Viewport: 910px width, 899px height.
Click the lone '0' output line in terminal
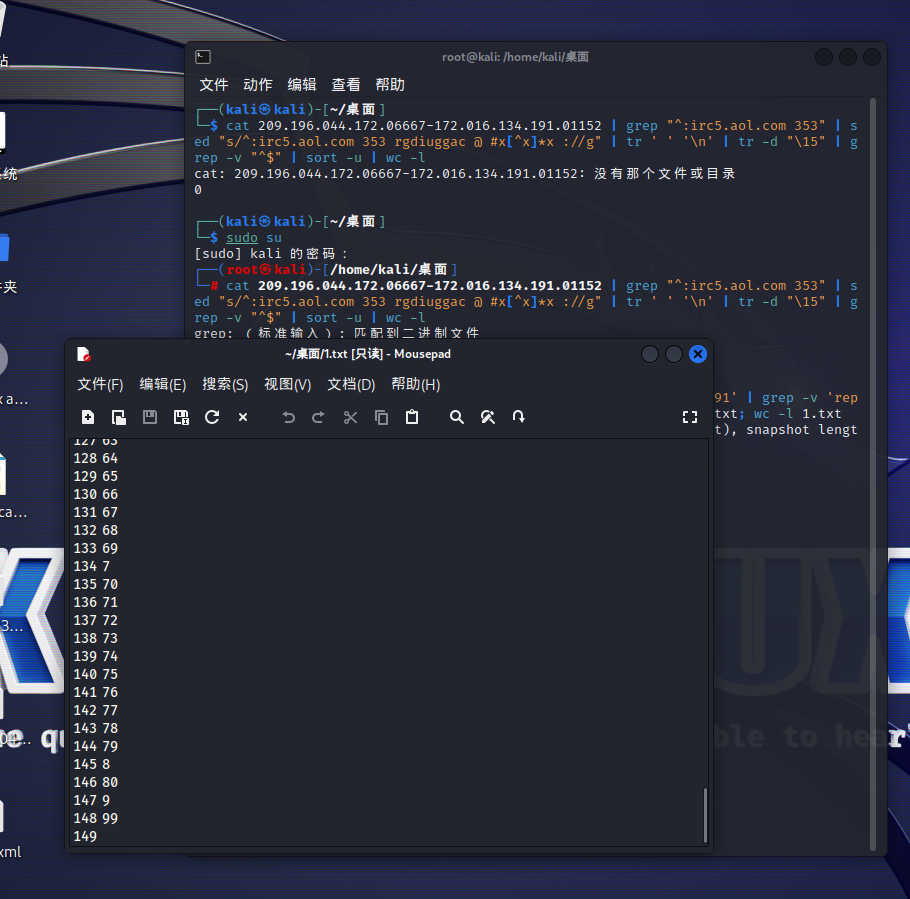coord(198,190)
